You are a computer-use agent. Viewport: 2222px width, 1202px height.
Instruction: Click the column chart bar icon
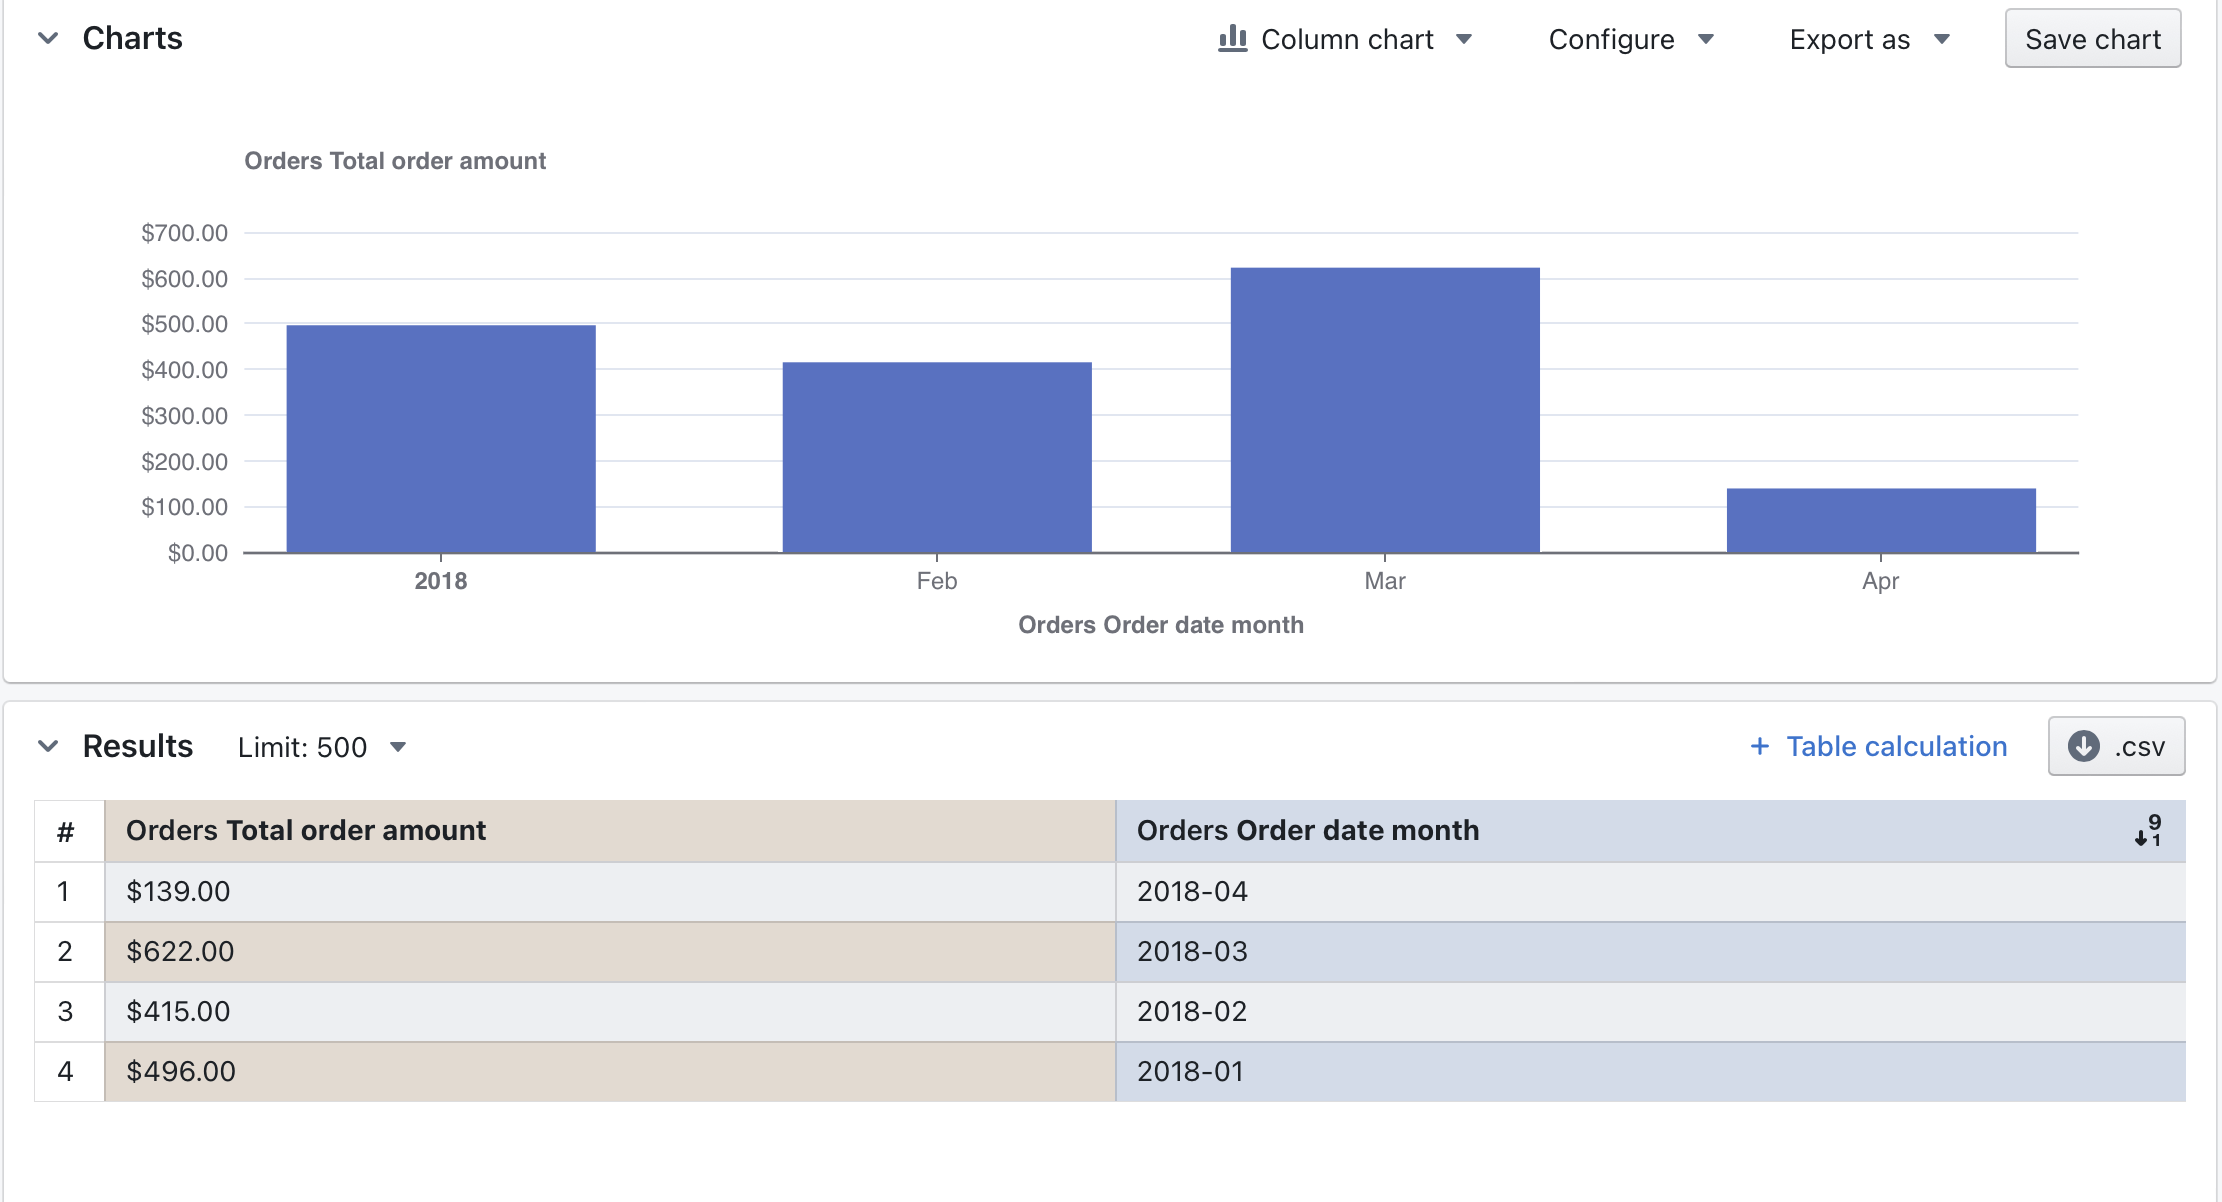[x=1233, y=39]
